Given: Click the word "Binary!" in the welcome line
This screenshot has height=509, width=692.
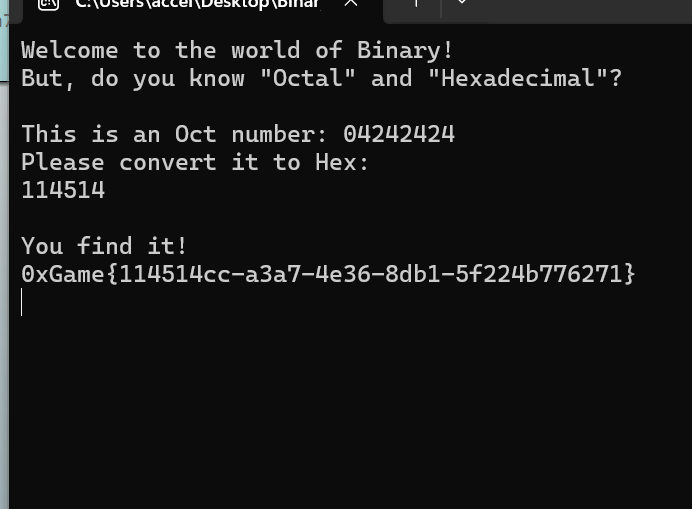Looking at the screenshot, I should click(405, 50).
